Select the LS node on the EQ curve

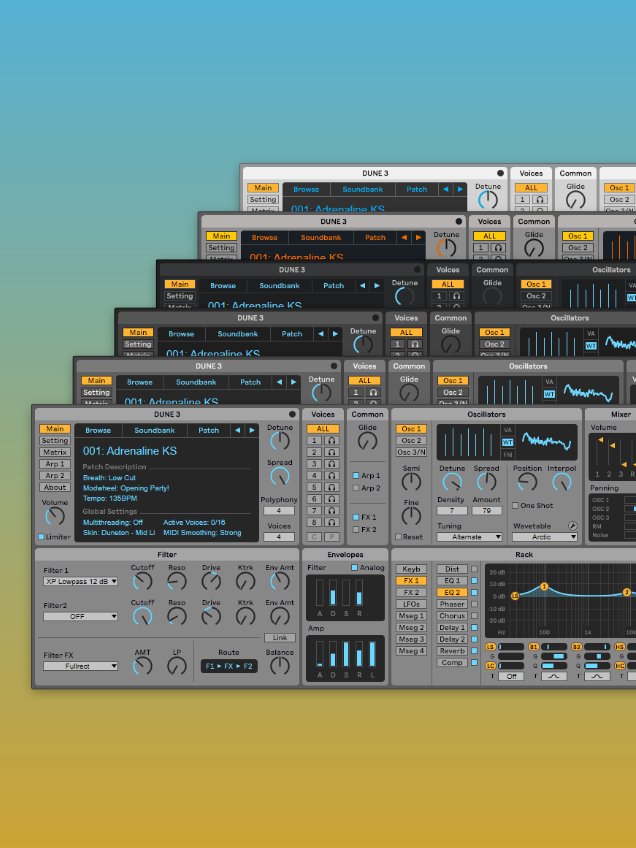pyautogui.click(x=515, y=595)
